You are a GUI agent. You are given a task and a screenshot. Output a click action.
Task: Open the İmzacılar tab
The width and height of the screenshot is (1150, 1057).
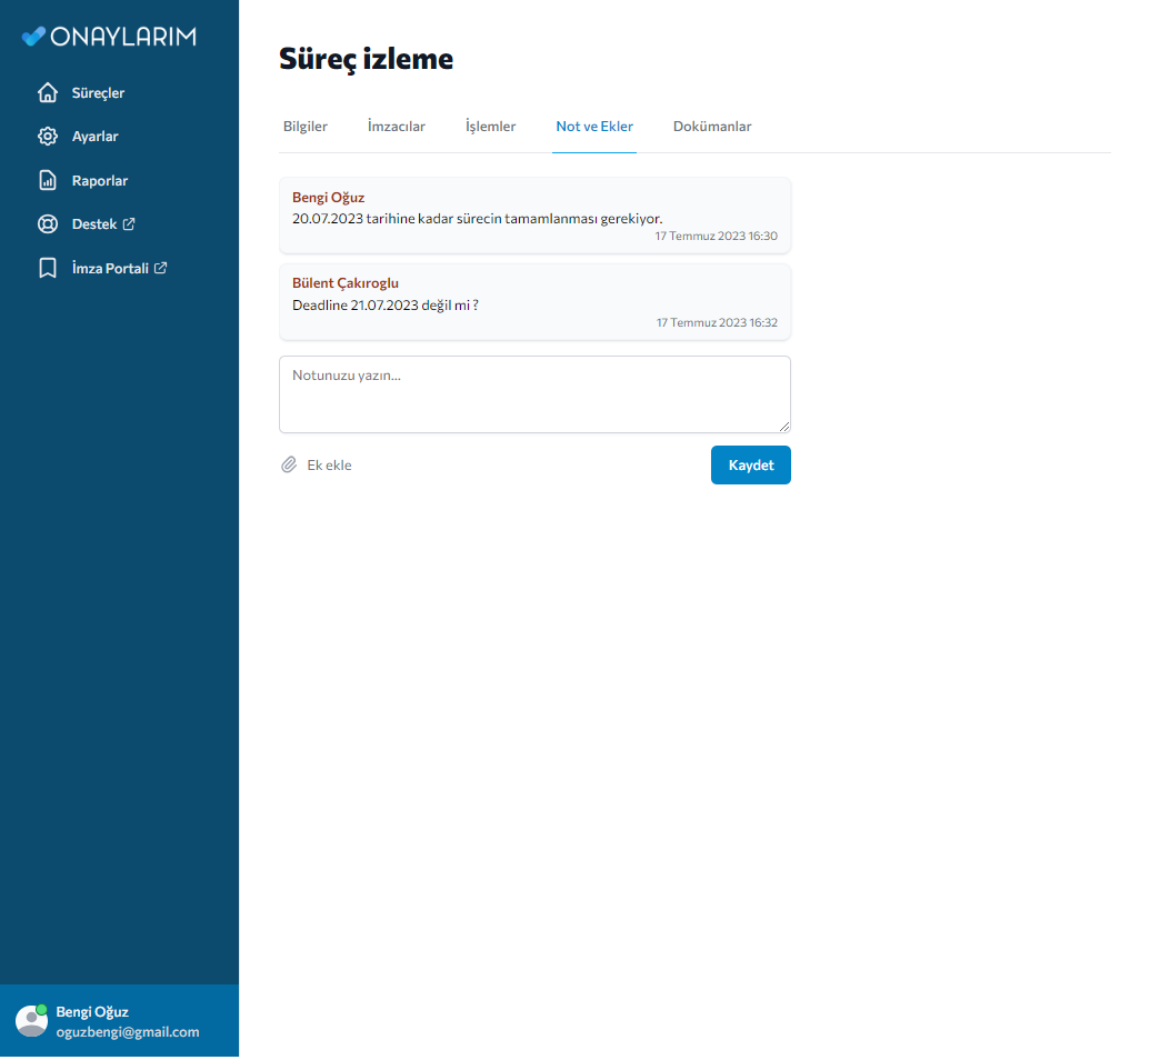click(396, 127)
